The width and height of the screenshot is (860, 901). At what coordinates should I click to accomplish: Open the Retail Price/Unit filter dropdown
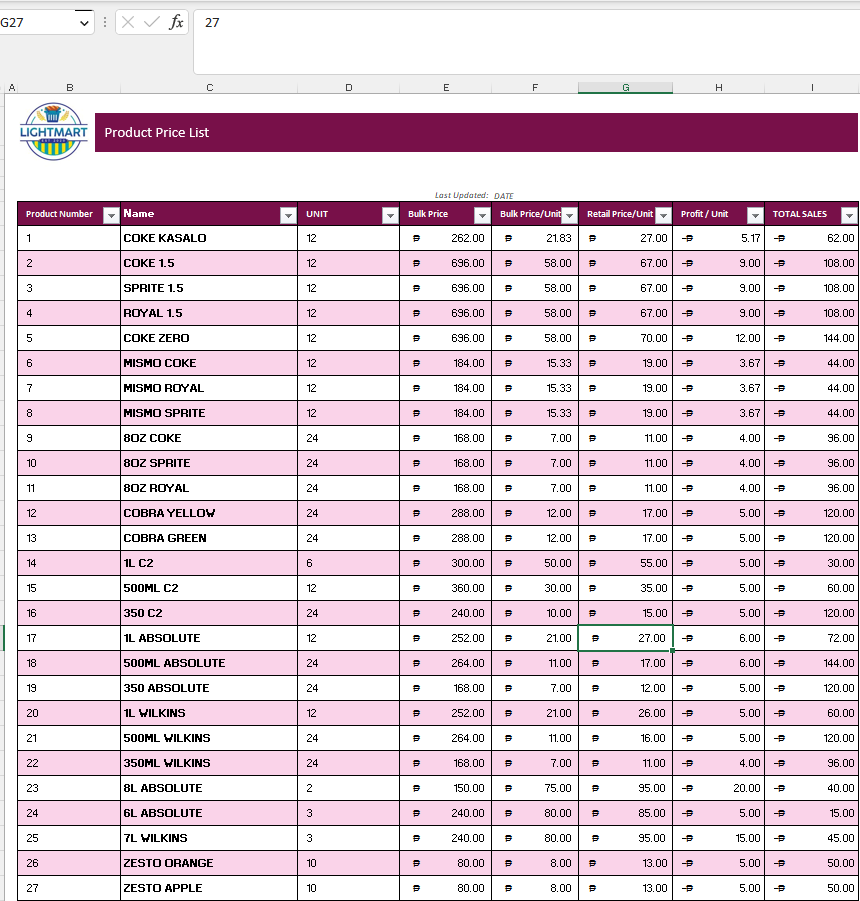(664, 215)
